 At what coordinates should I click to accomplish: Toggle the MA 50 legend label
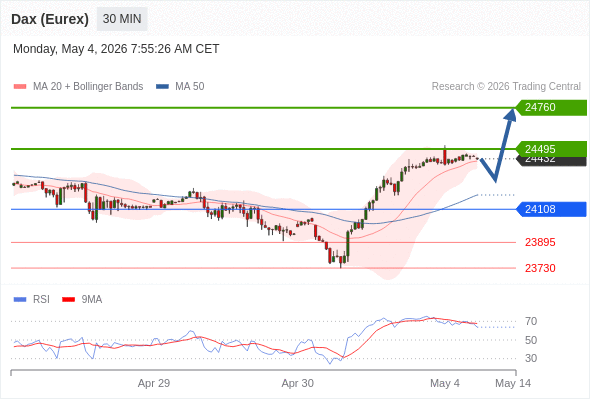190,87
